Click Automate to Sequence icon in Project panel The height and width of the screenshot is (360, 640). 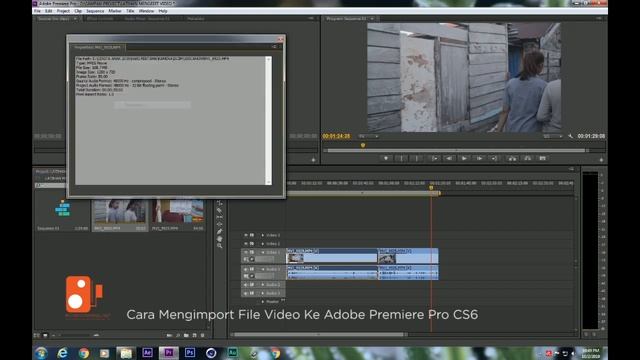coord(169,335)
